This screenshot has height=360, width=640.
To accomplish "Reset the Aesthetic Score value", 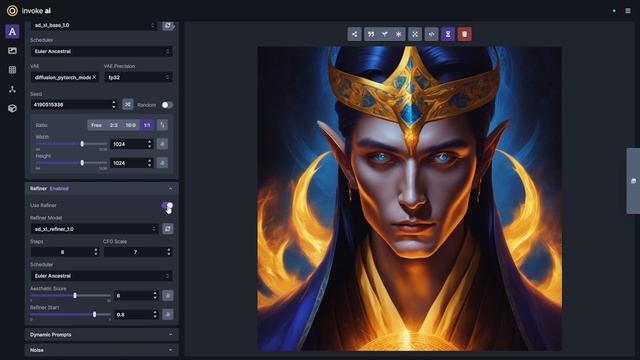I will tap(168, 295).
